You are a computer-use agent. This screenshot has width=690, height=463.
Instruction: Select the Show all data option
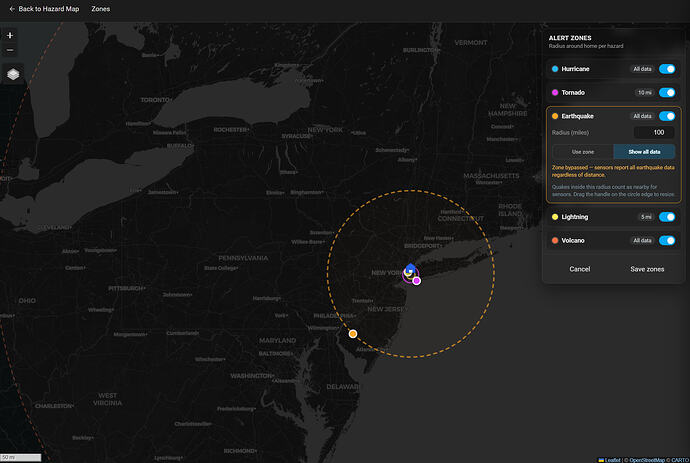[644, 152]
